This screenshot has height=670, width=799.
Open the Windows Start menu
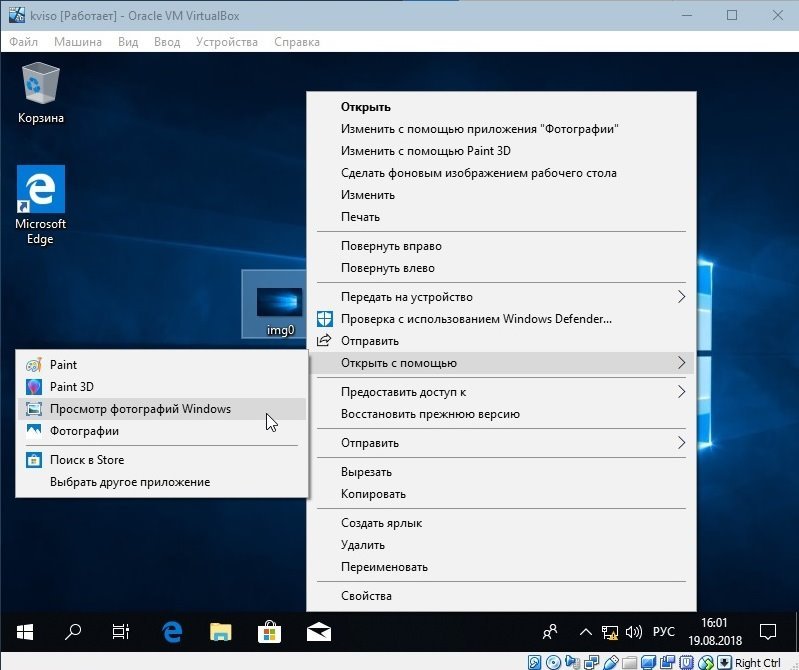(24, 632)
